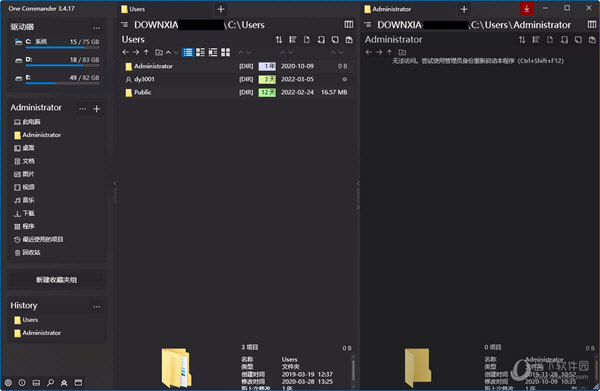
Task: Go up one level in Users pane
Action: click(x=146, y=52)
